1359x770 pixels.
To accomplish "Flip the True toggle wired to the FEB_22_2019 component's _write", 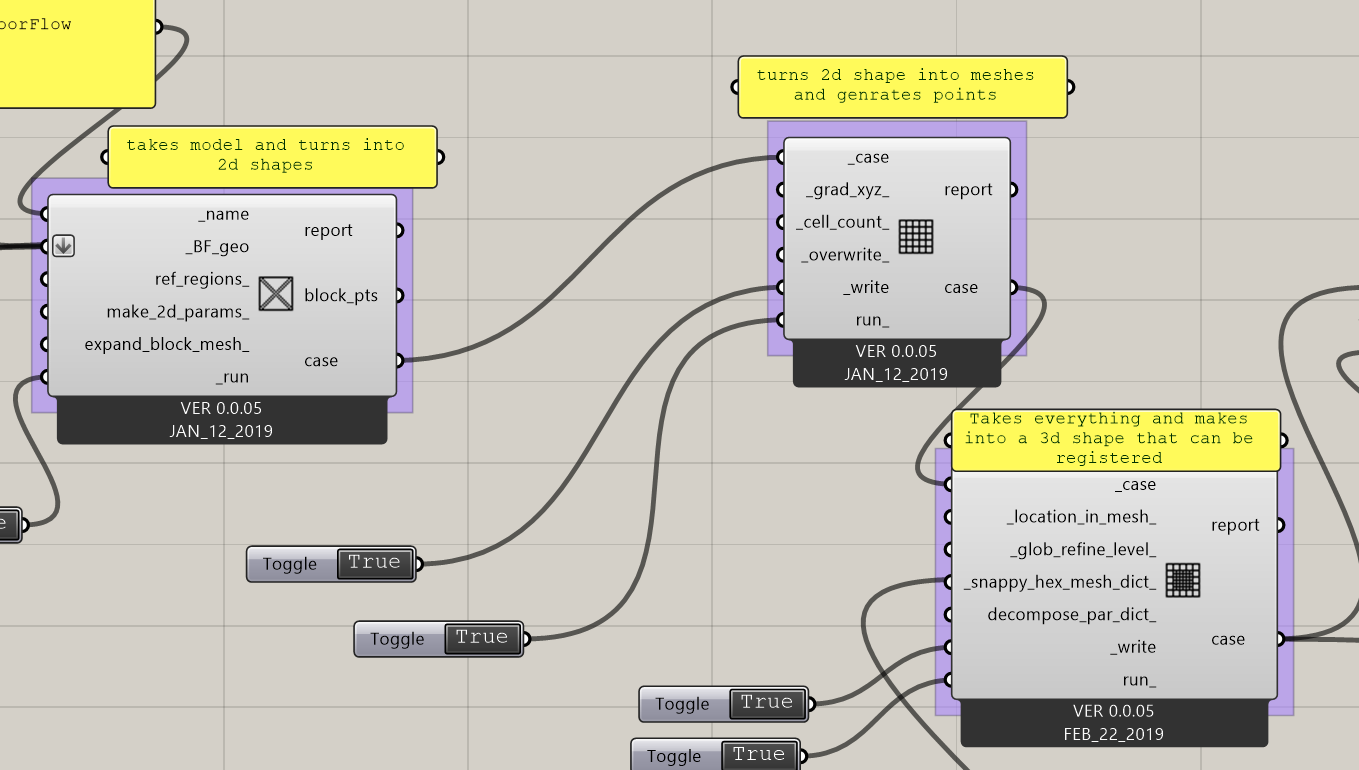I will [x=767, y=703].
